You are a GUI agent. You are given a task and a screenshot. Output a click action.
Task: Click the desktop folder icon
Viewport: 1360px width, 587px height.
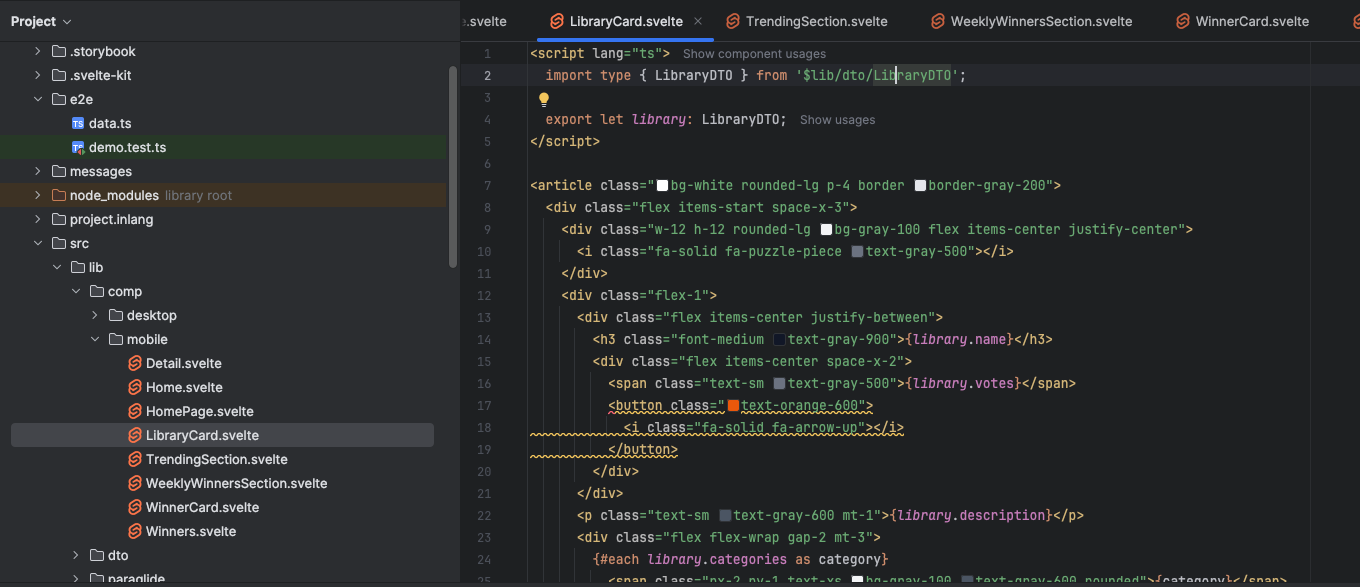coord(116,315)
